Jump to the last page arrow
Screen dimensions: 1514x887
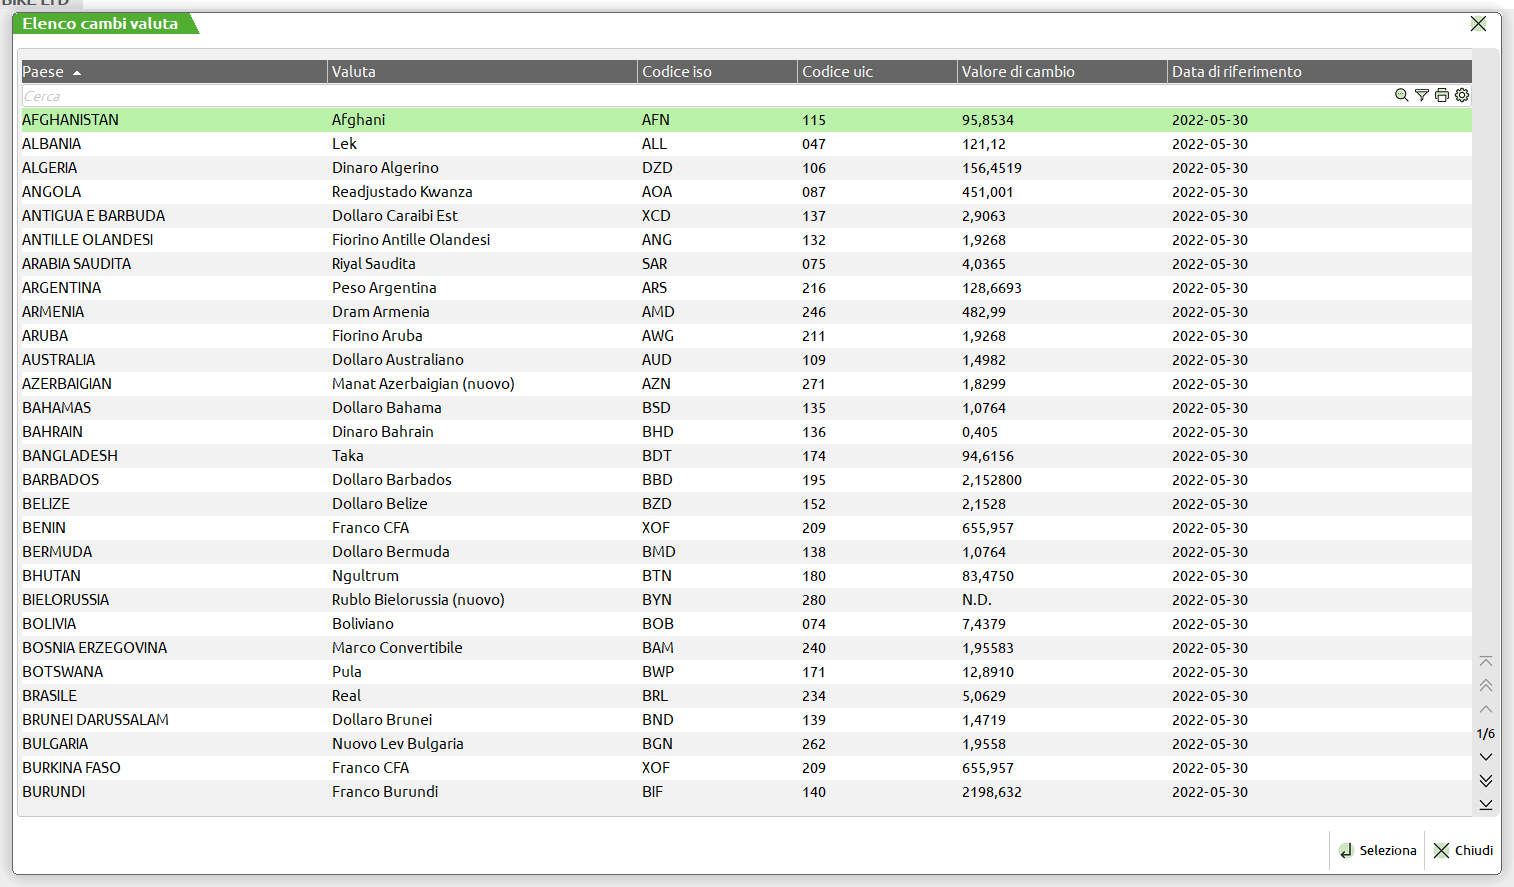click(1486, 804)
